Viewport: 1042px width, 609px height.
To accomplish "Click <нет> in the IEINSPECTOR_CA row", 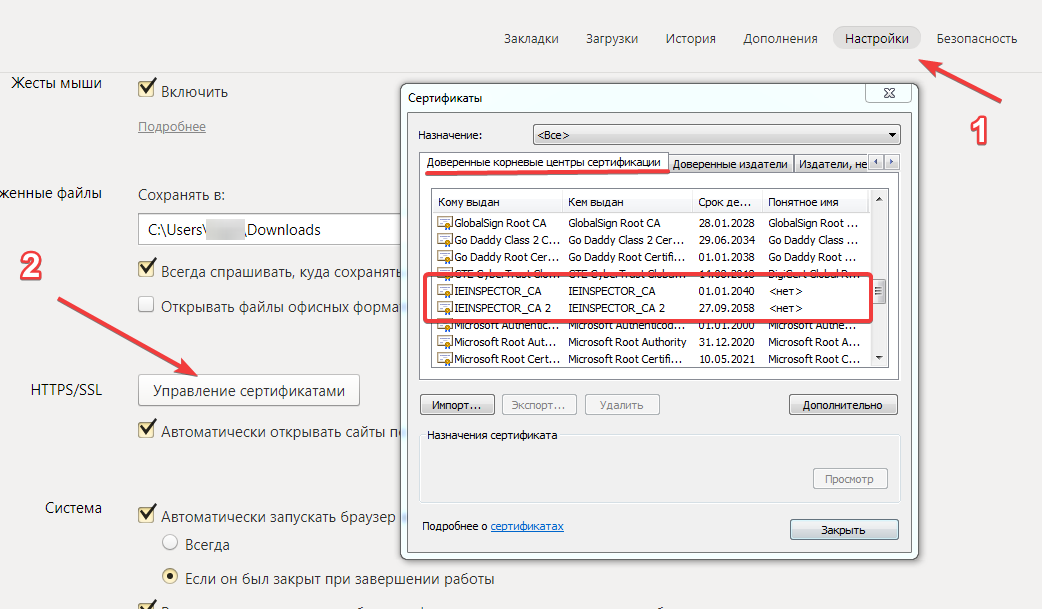I will [x=785, y=291].
